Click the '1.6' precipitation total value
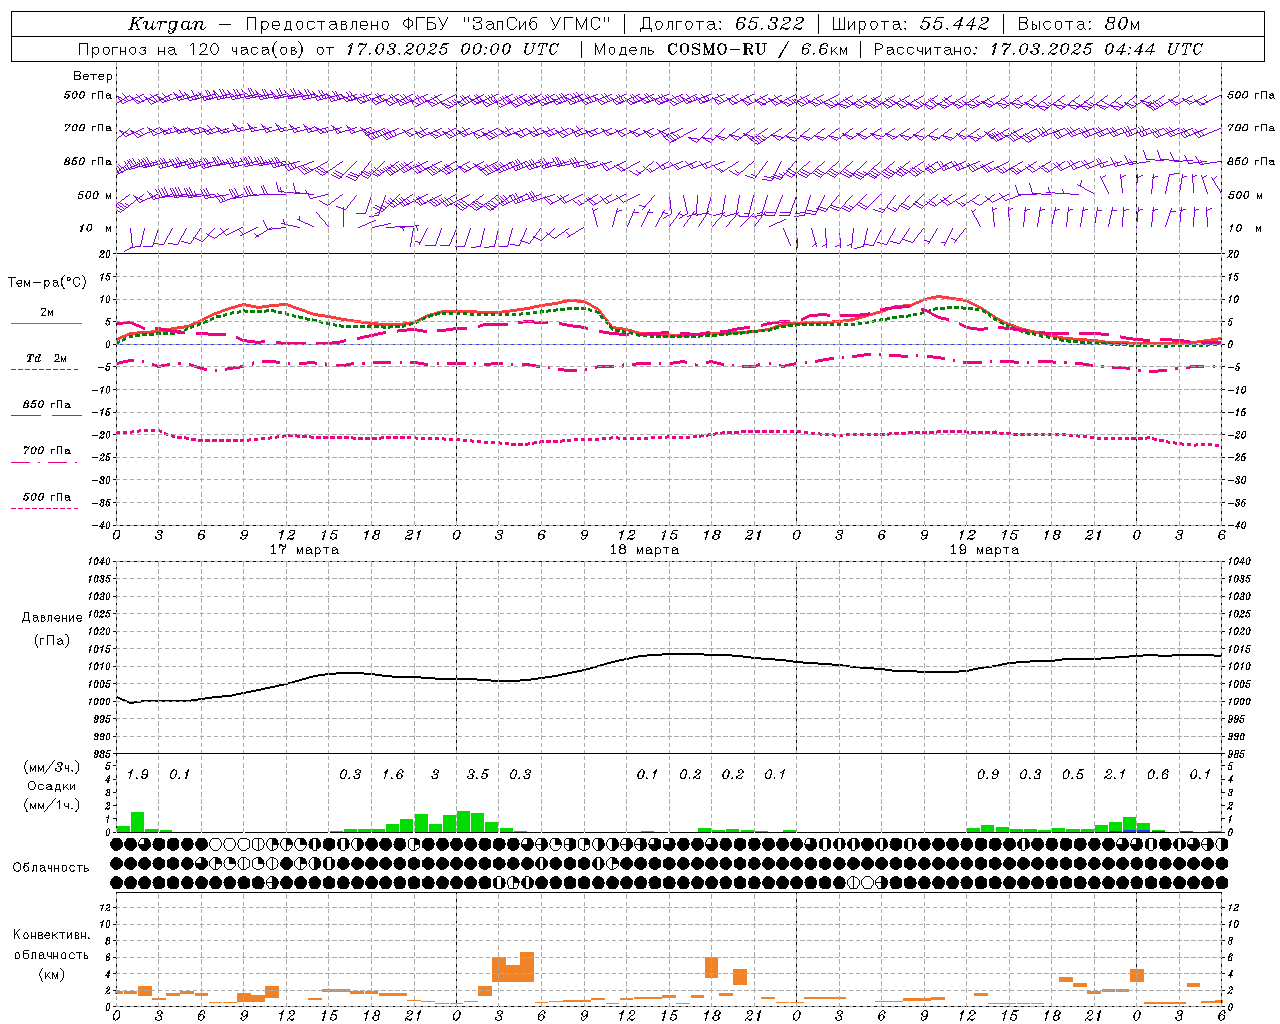The image size is (1280, 1024). (x=393, y=774)
